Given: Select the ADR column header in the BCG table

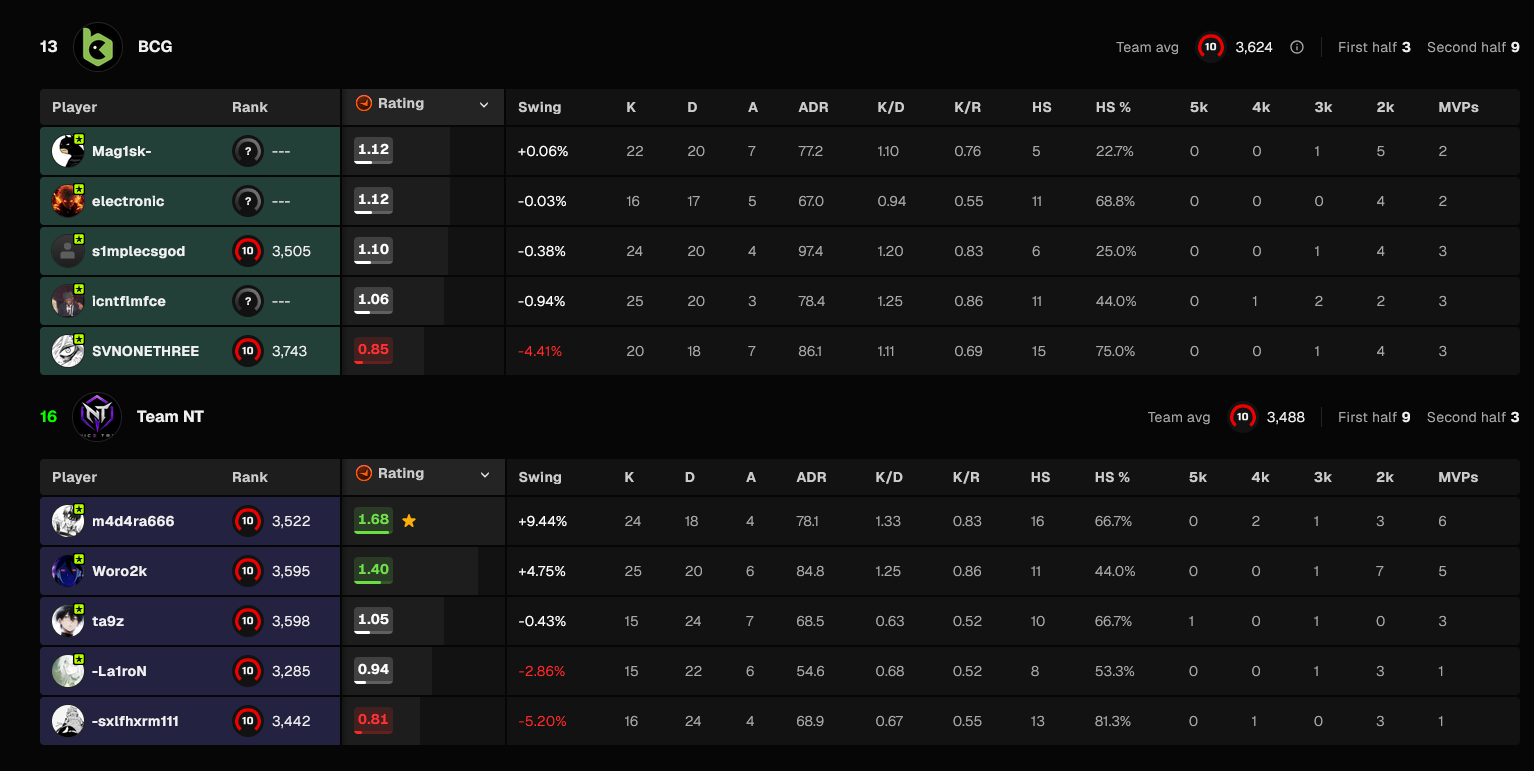Looking at the screenshot, I should (x=813, y=107).
